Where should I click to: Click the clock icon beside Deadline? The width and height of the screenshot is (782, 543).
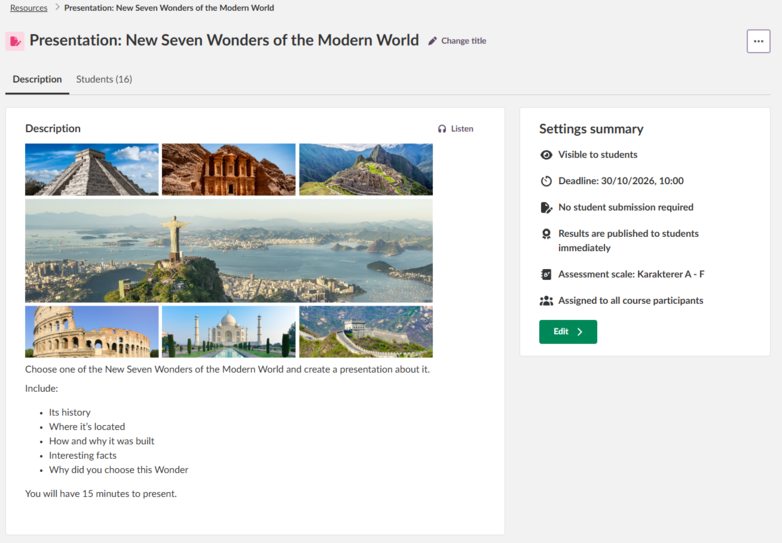546,181
